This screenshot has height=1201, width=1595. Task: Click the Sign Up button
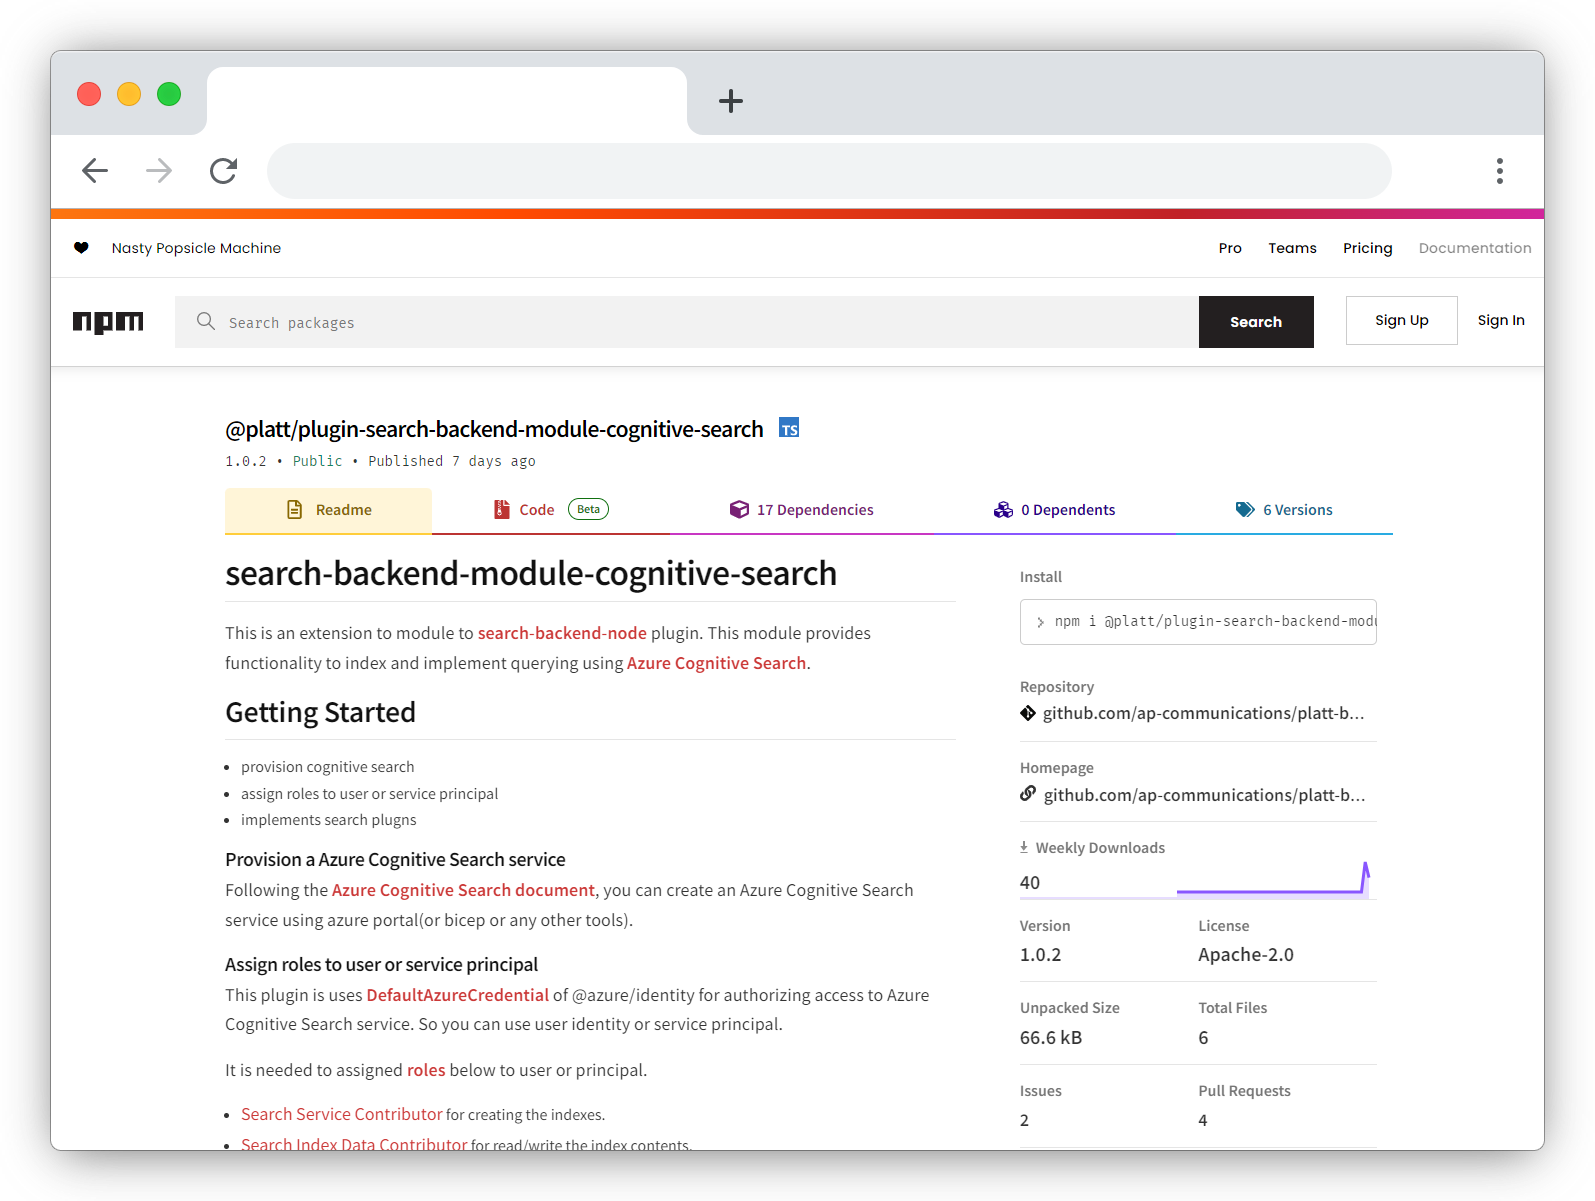(x=1401, y=321)
